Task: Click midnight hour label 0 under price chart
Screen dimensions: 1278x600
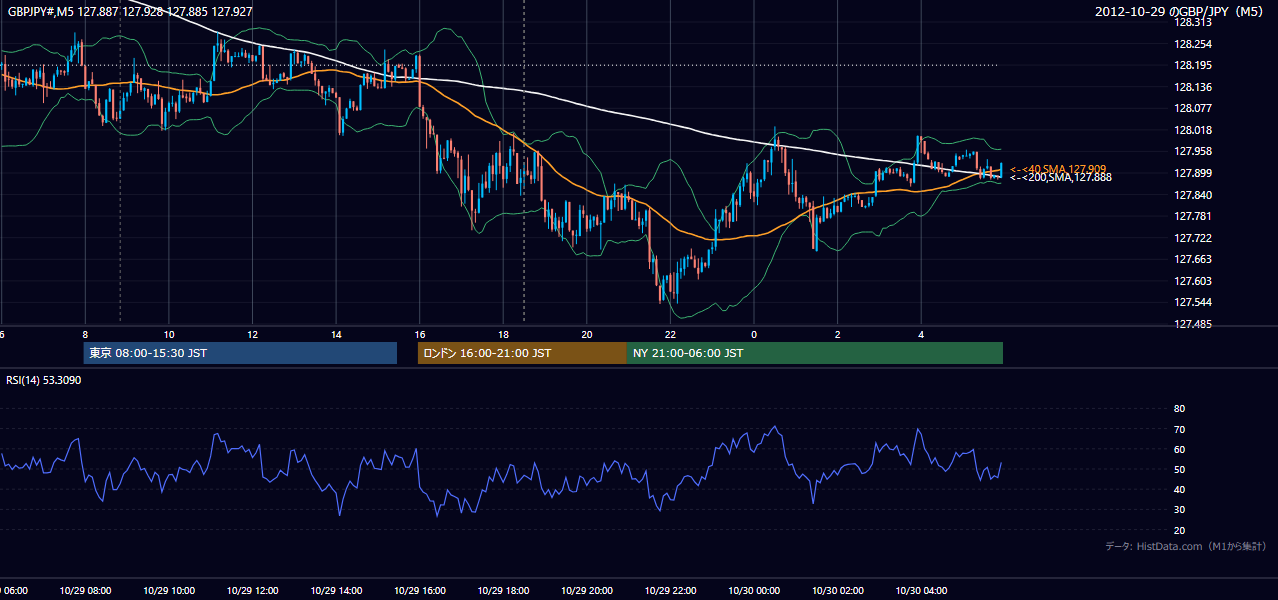Action: [x=754, y=334]
